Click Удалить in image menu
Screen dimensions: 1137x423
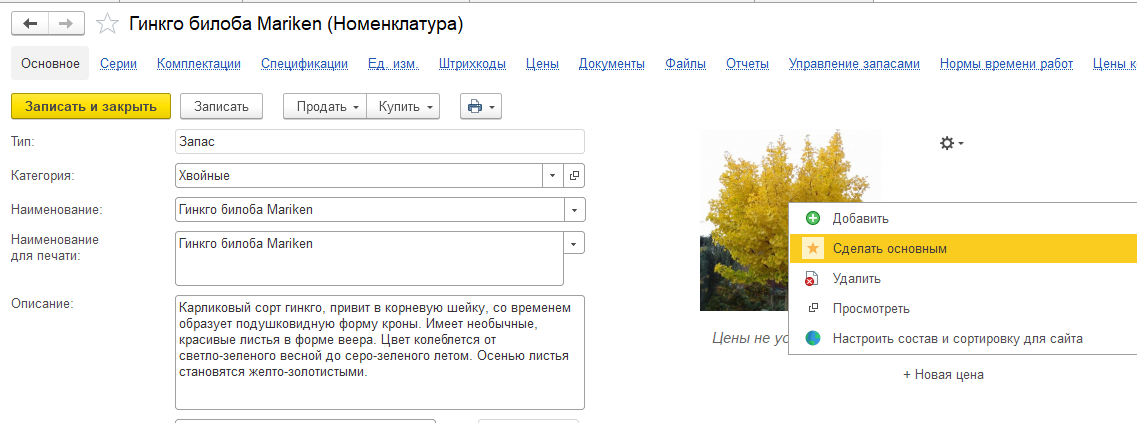click(x=856, y=279)
